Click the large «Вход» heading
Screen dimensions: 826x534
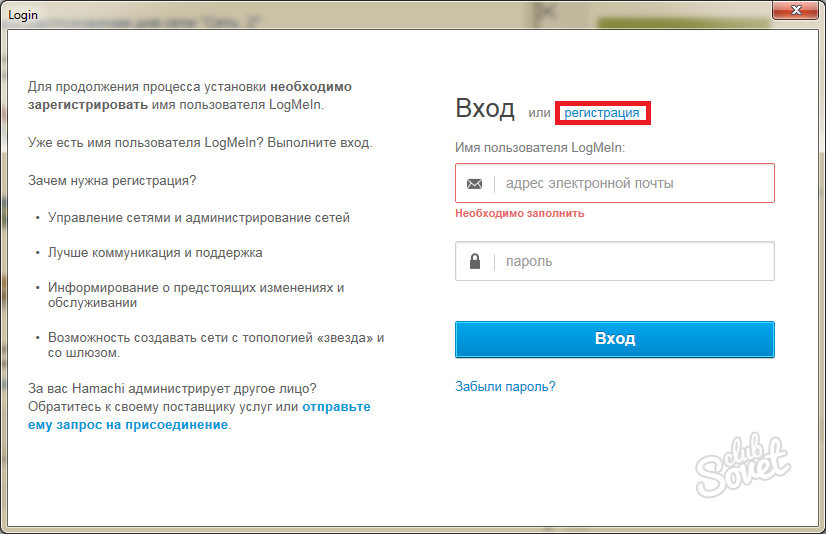484,109
